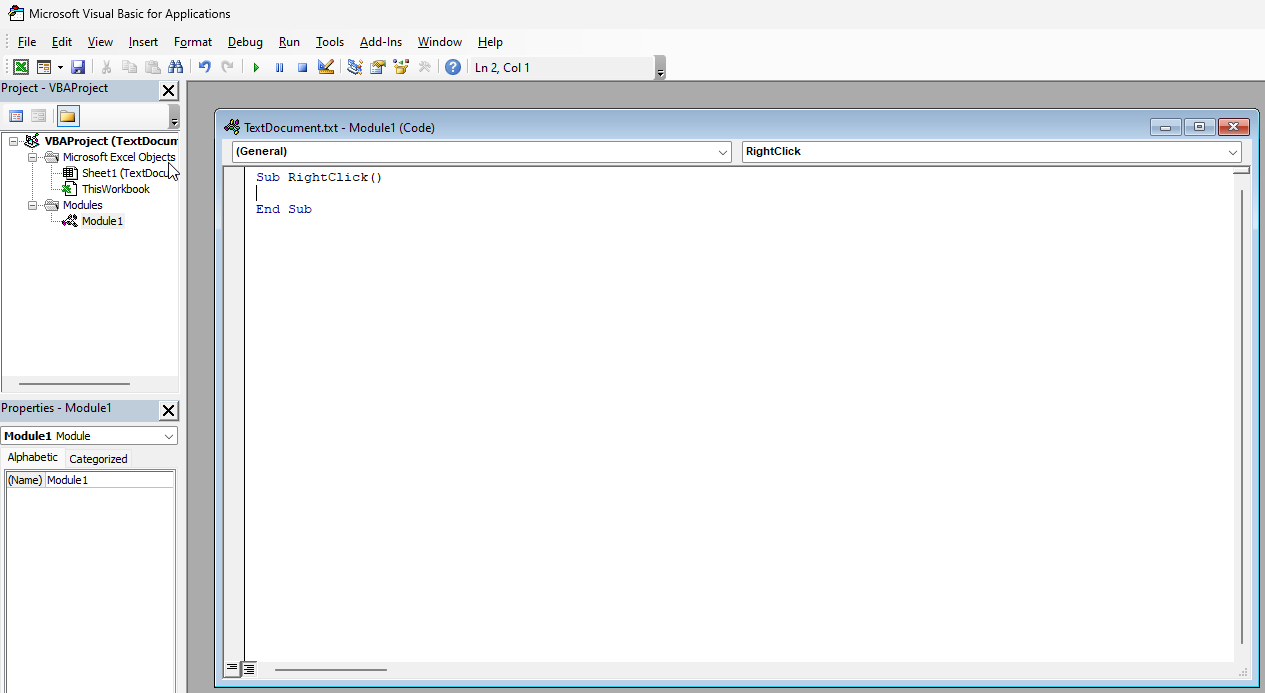Click the code window's horizontal scrollbar

pos(330,669)
